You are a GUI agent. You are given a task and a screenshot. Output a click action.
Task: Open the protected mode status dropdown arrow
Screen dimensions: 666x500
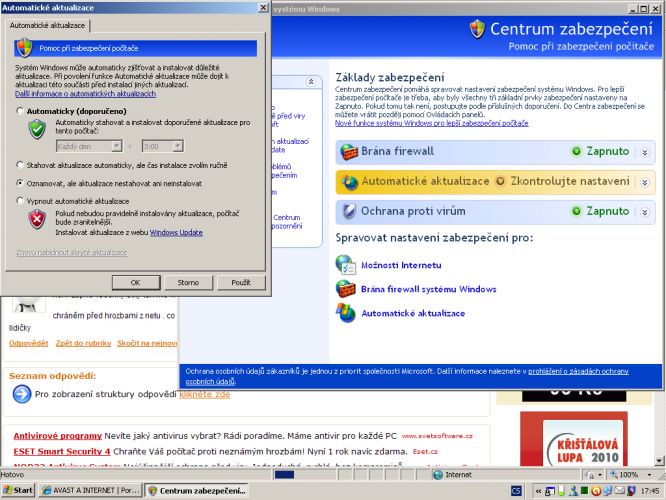point(600,475)
